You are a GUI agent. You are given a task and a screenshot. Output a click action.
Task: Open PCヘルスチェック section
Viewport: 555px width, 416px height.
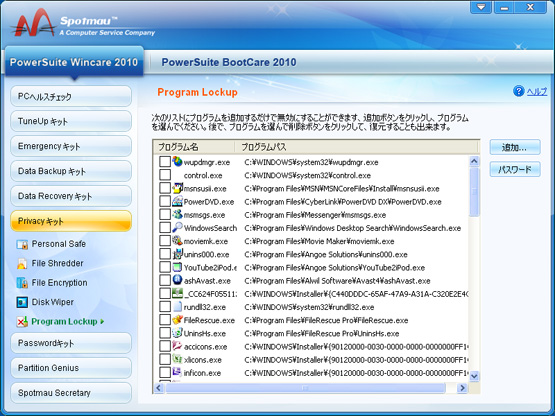71,96
